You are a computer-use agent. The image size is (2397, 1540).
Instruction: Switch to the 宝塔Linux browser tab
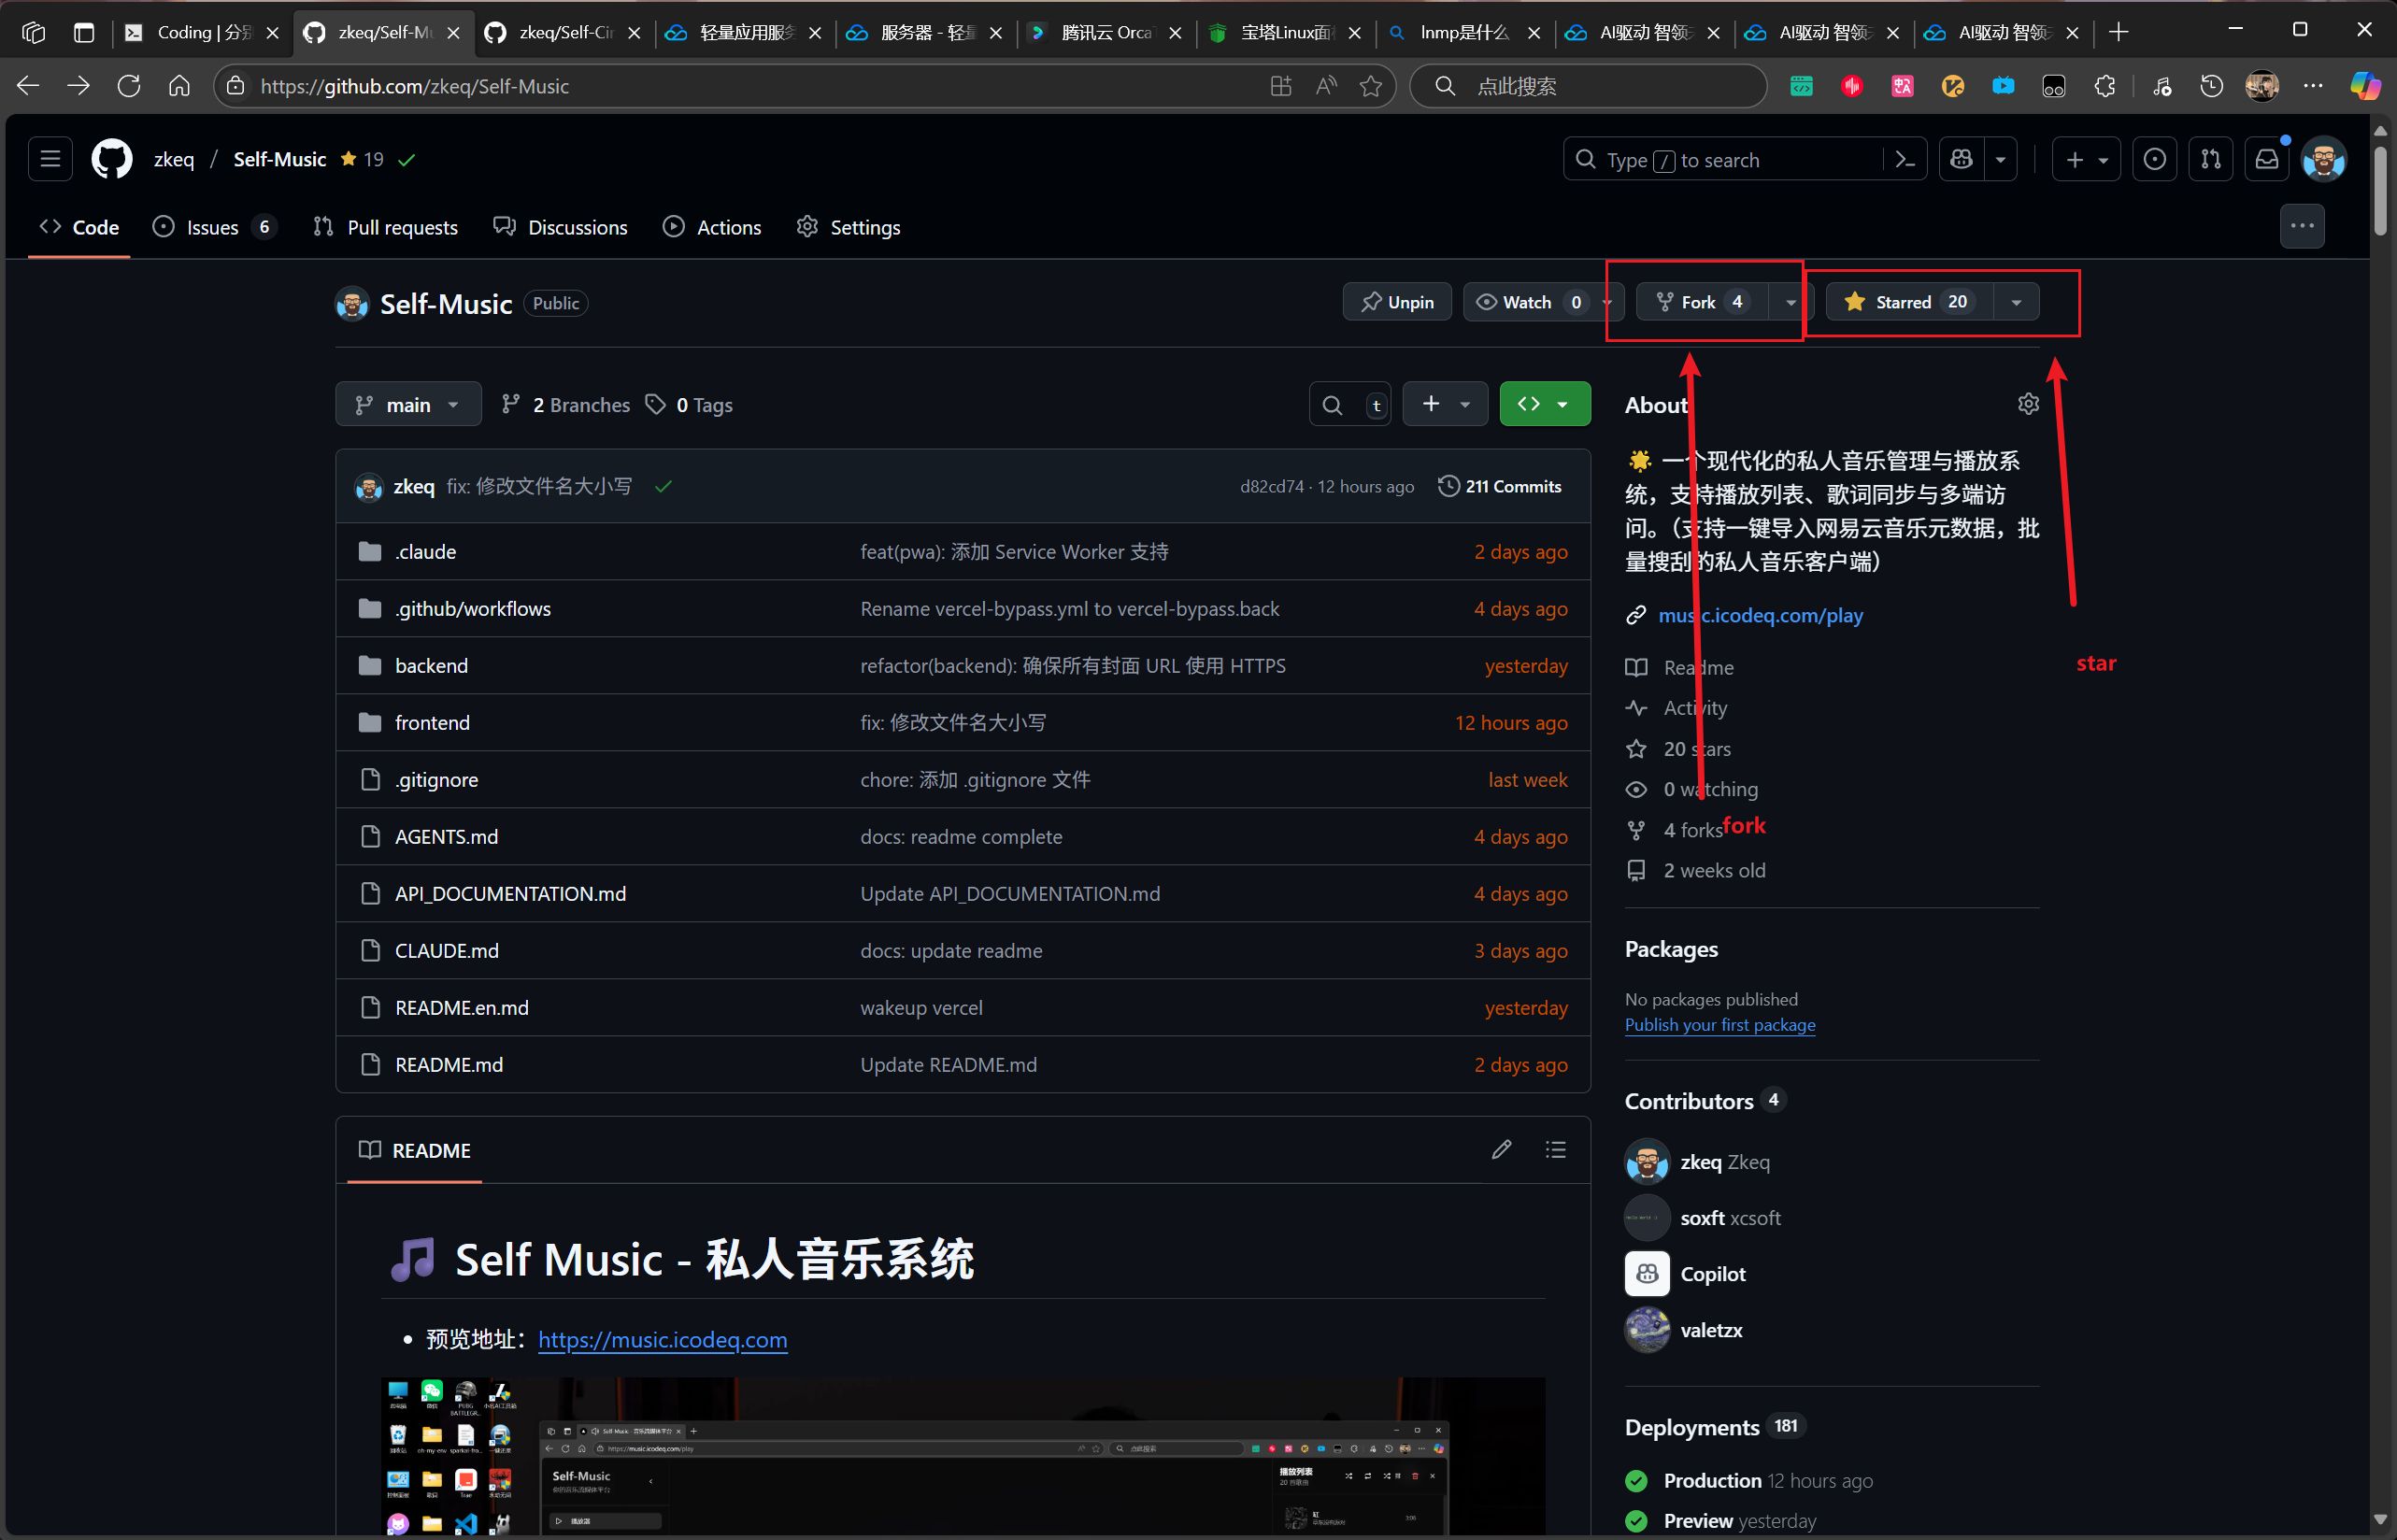tap(1285, 32)
